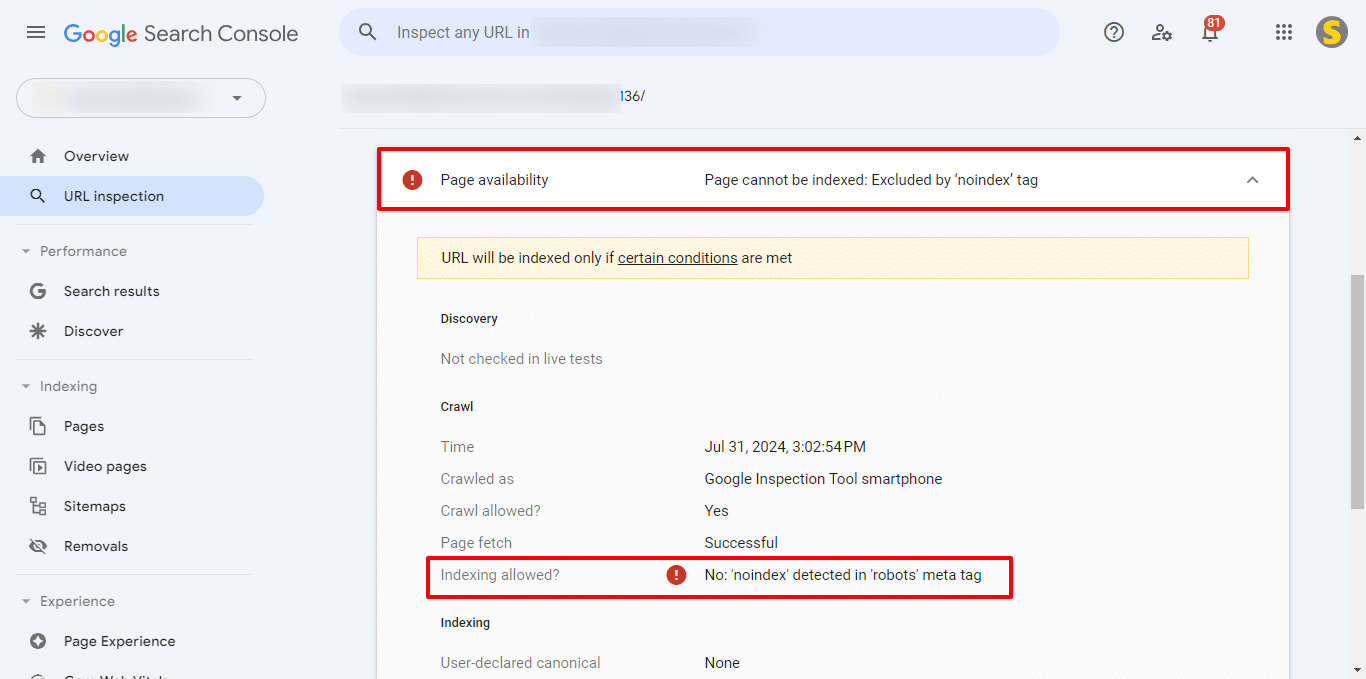
Task: Click the URL inspection magnifier icon
Action: click(38, 196)
